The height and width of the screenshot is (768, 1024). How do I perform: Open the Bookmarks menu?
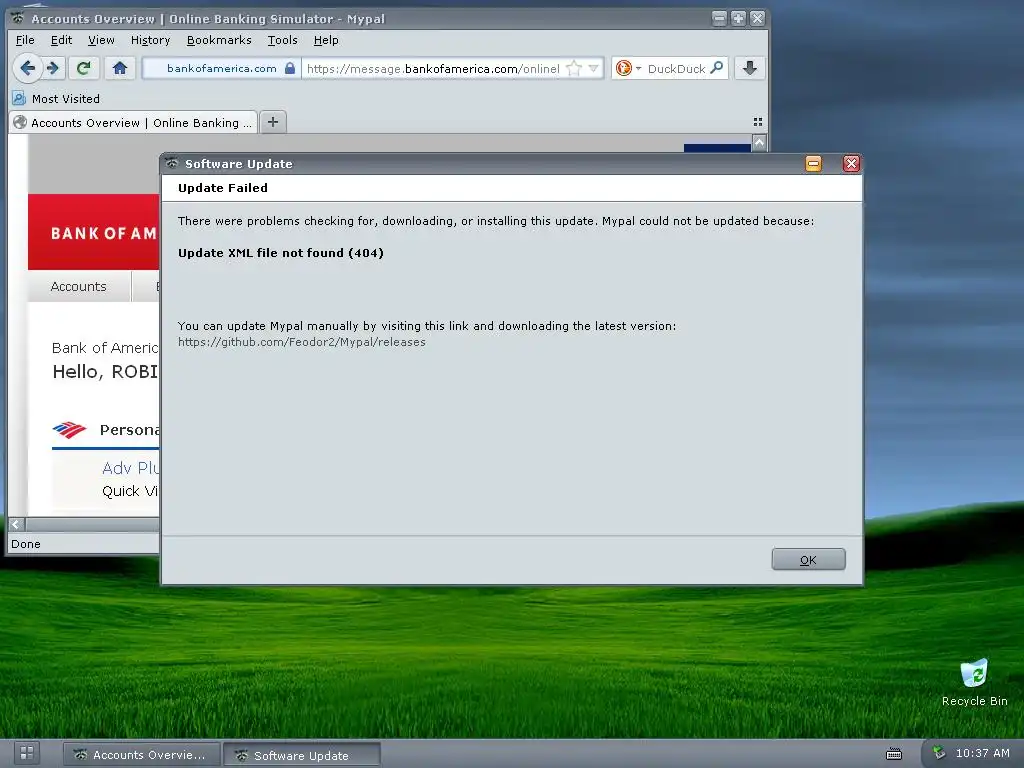tap(219, 40)
